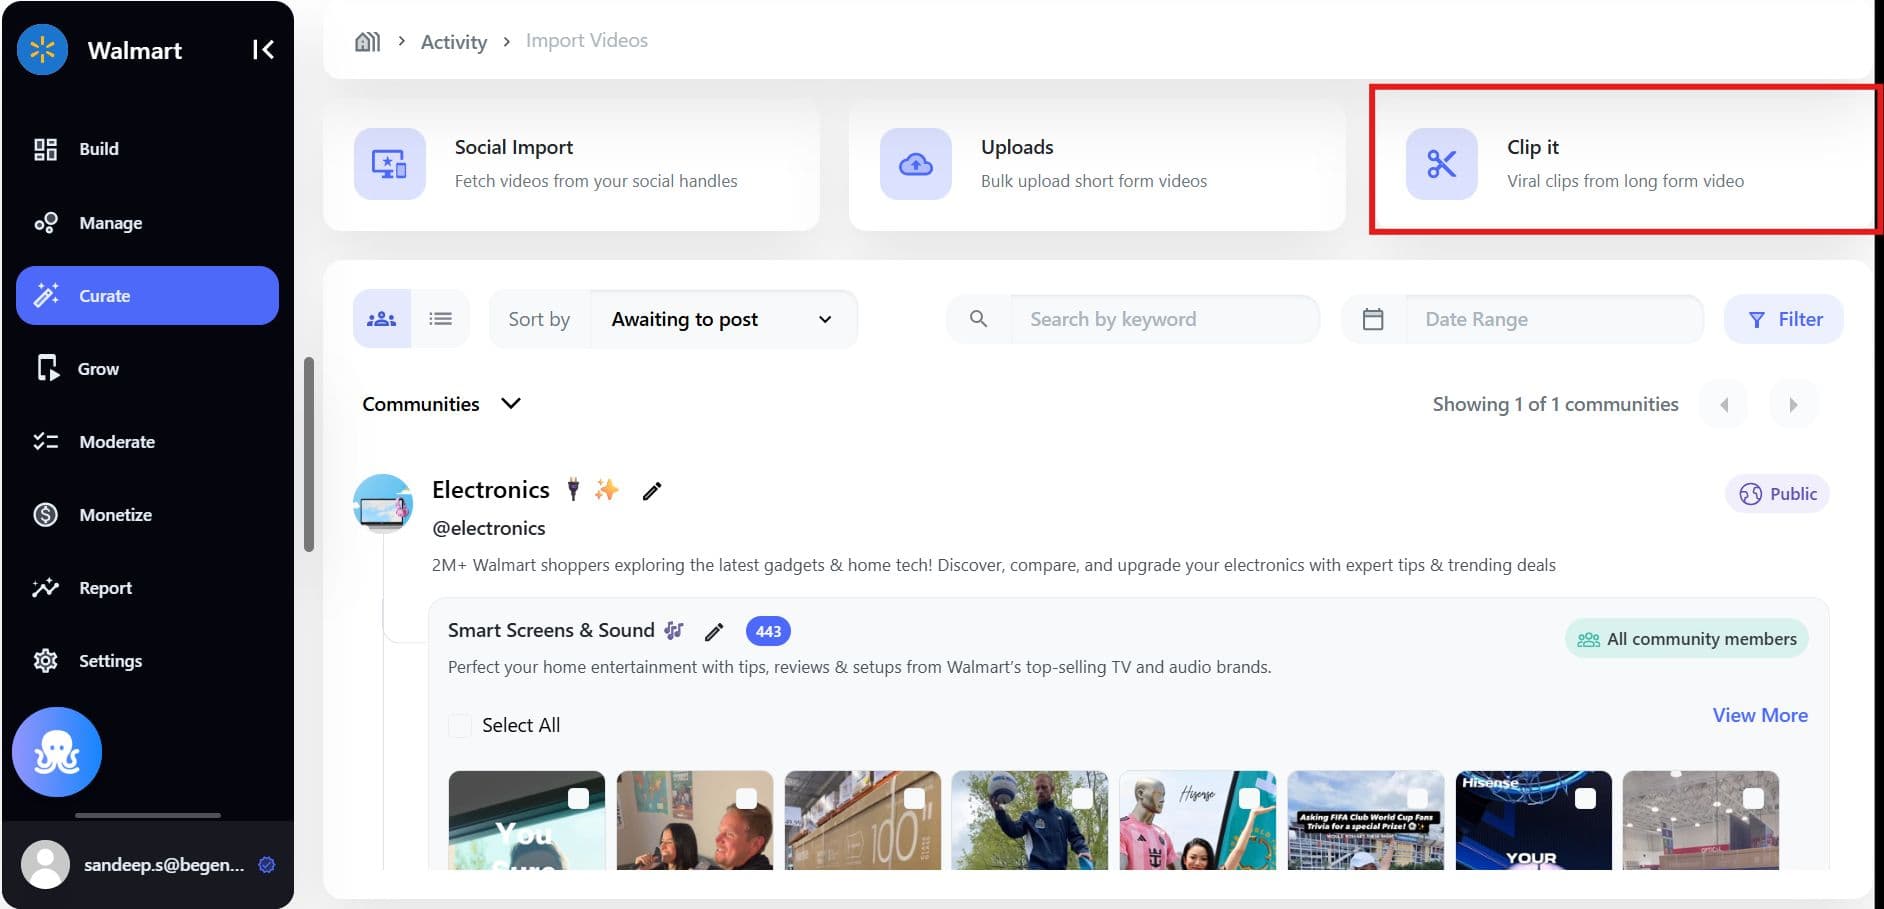Tick checkbox on FIFA Club World Cup trivia video
Viewport: 1884px width, 909px height.
pos(1417,798)
